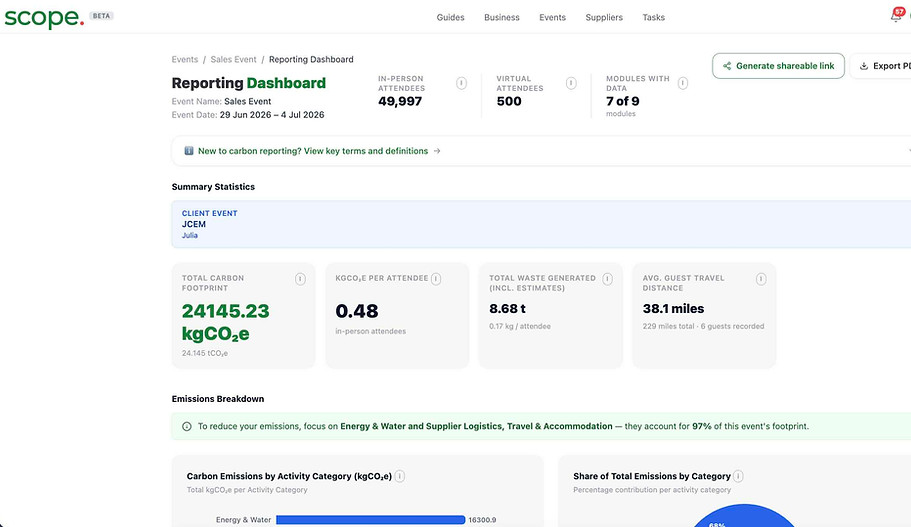Screen dimensions: 911x527
Task: Click the Reporting Dashboard breadcrumb text
Action: [311, 59]
